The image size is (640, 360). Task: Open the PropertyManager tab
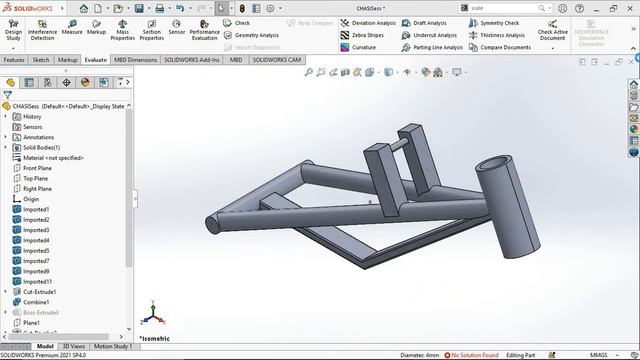[29, 82]
